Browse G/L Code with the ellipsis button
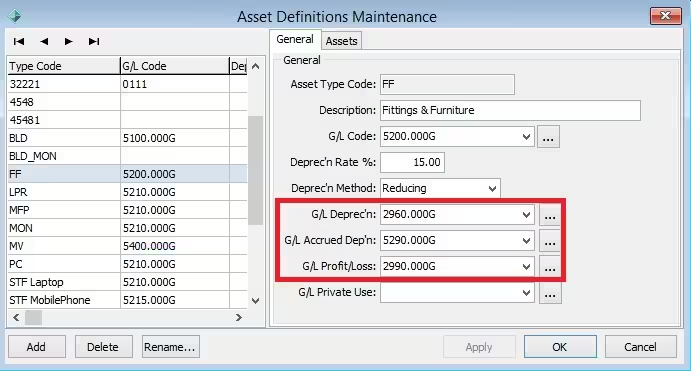Image resolution: width=691 pixels, height=371 pixels. pos(548,137)
